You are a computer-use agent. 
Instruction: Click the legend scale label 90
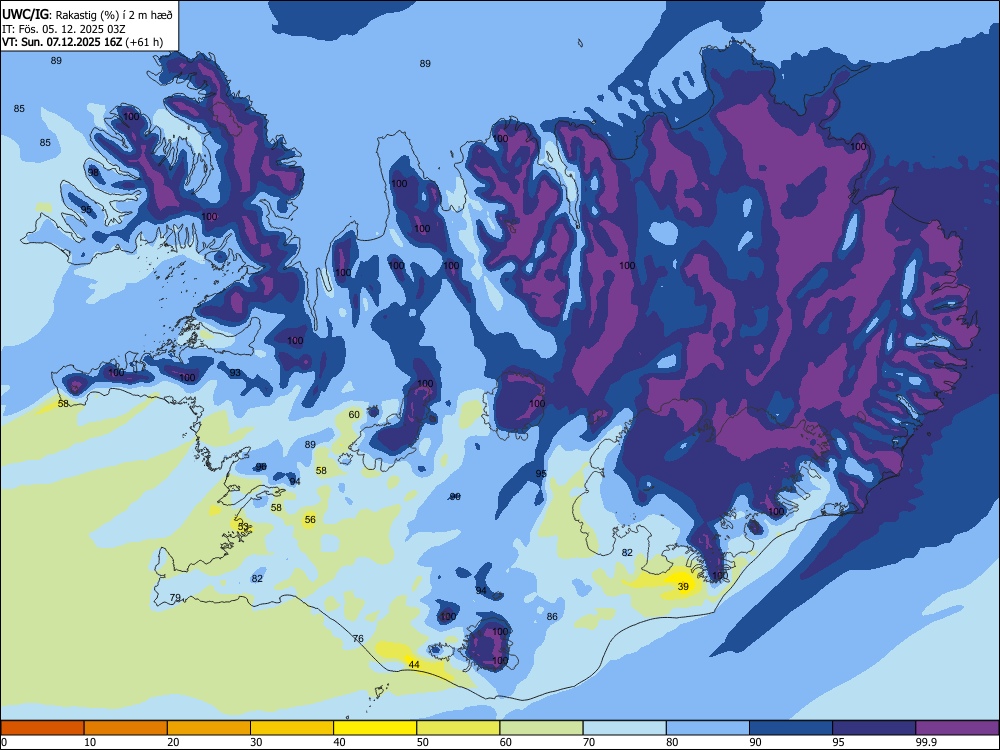click(756, 742)
